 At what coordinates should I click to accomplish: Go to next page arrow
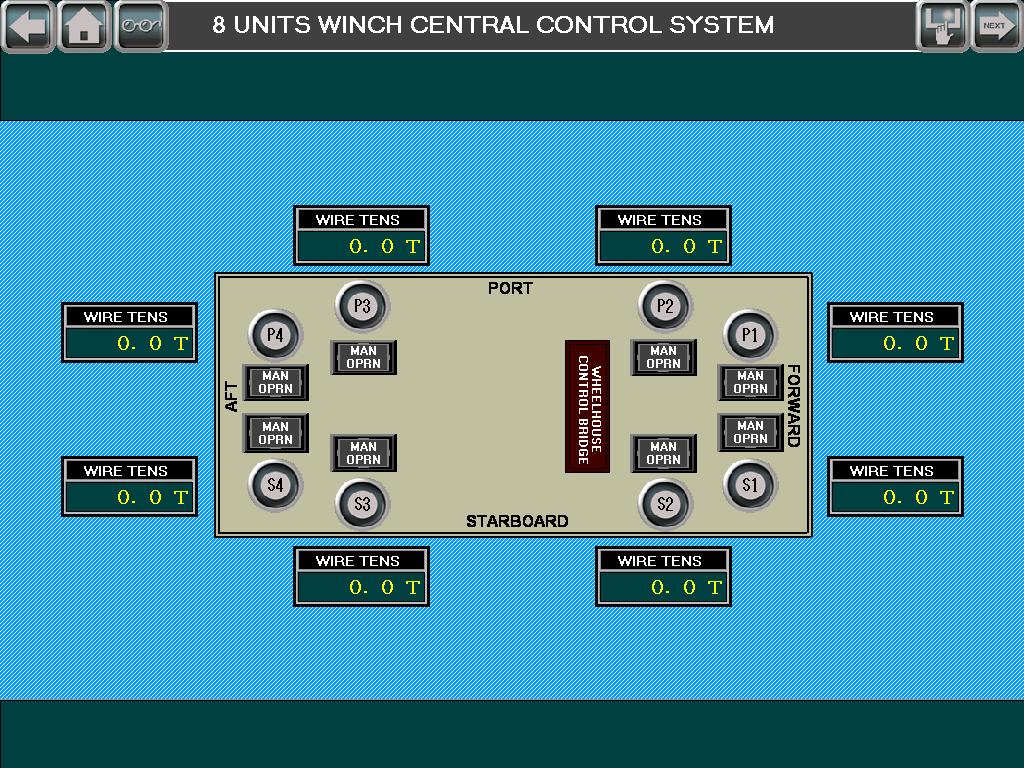point(997,26)
